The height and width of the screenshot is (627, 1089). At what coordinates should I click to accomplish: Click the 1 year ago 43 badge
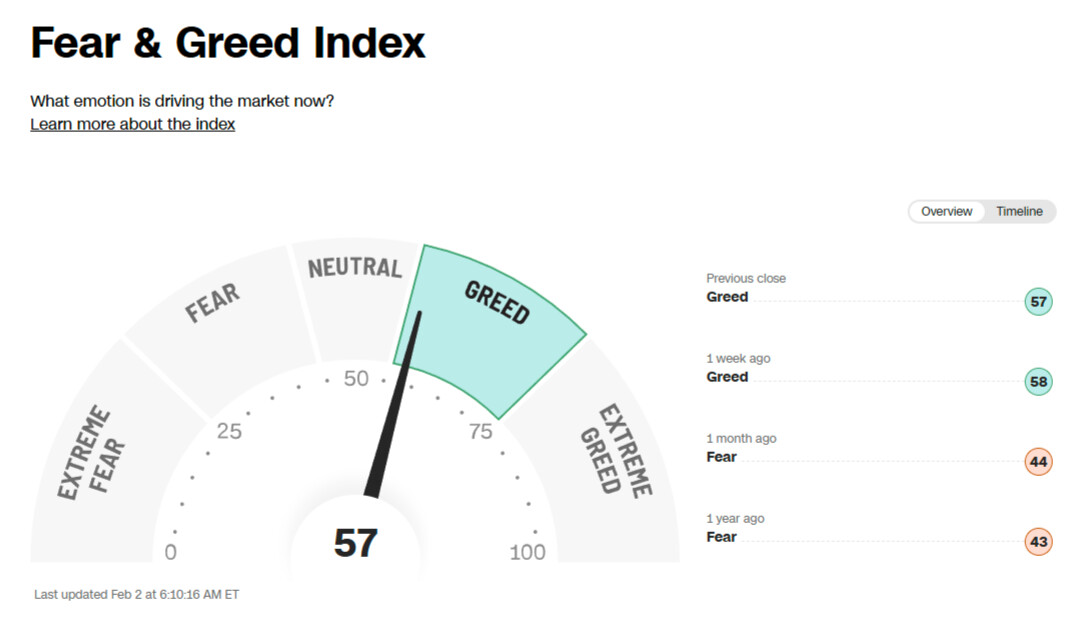pos(1038,542)
